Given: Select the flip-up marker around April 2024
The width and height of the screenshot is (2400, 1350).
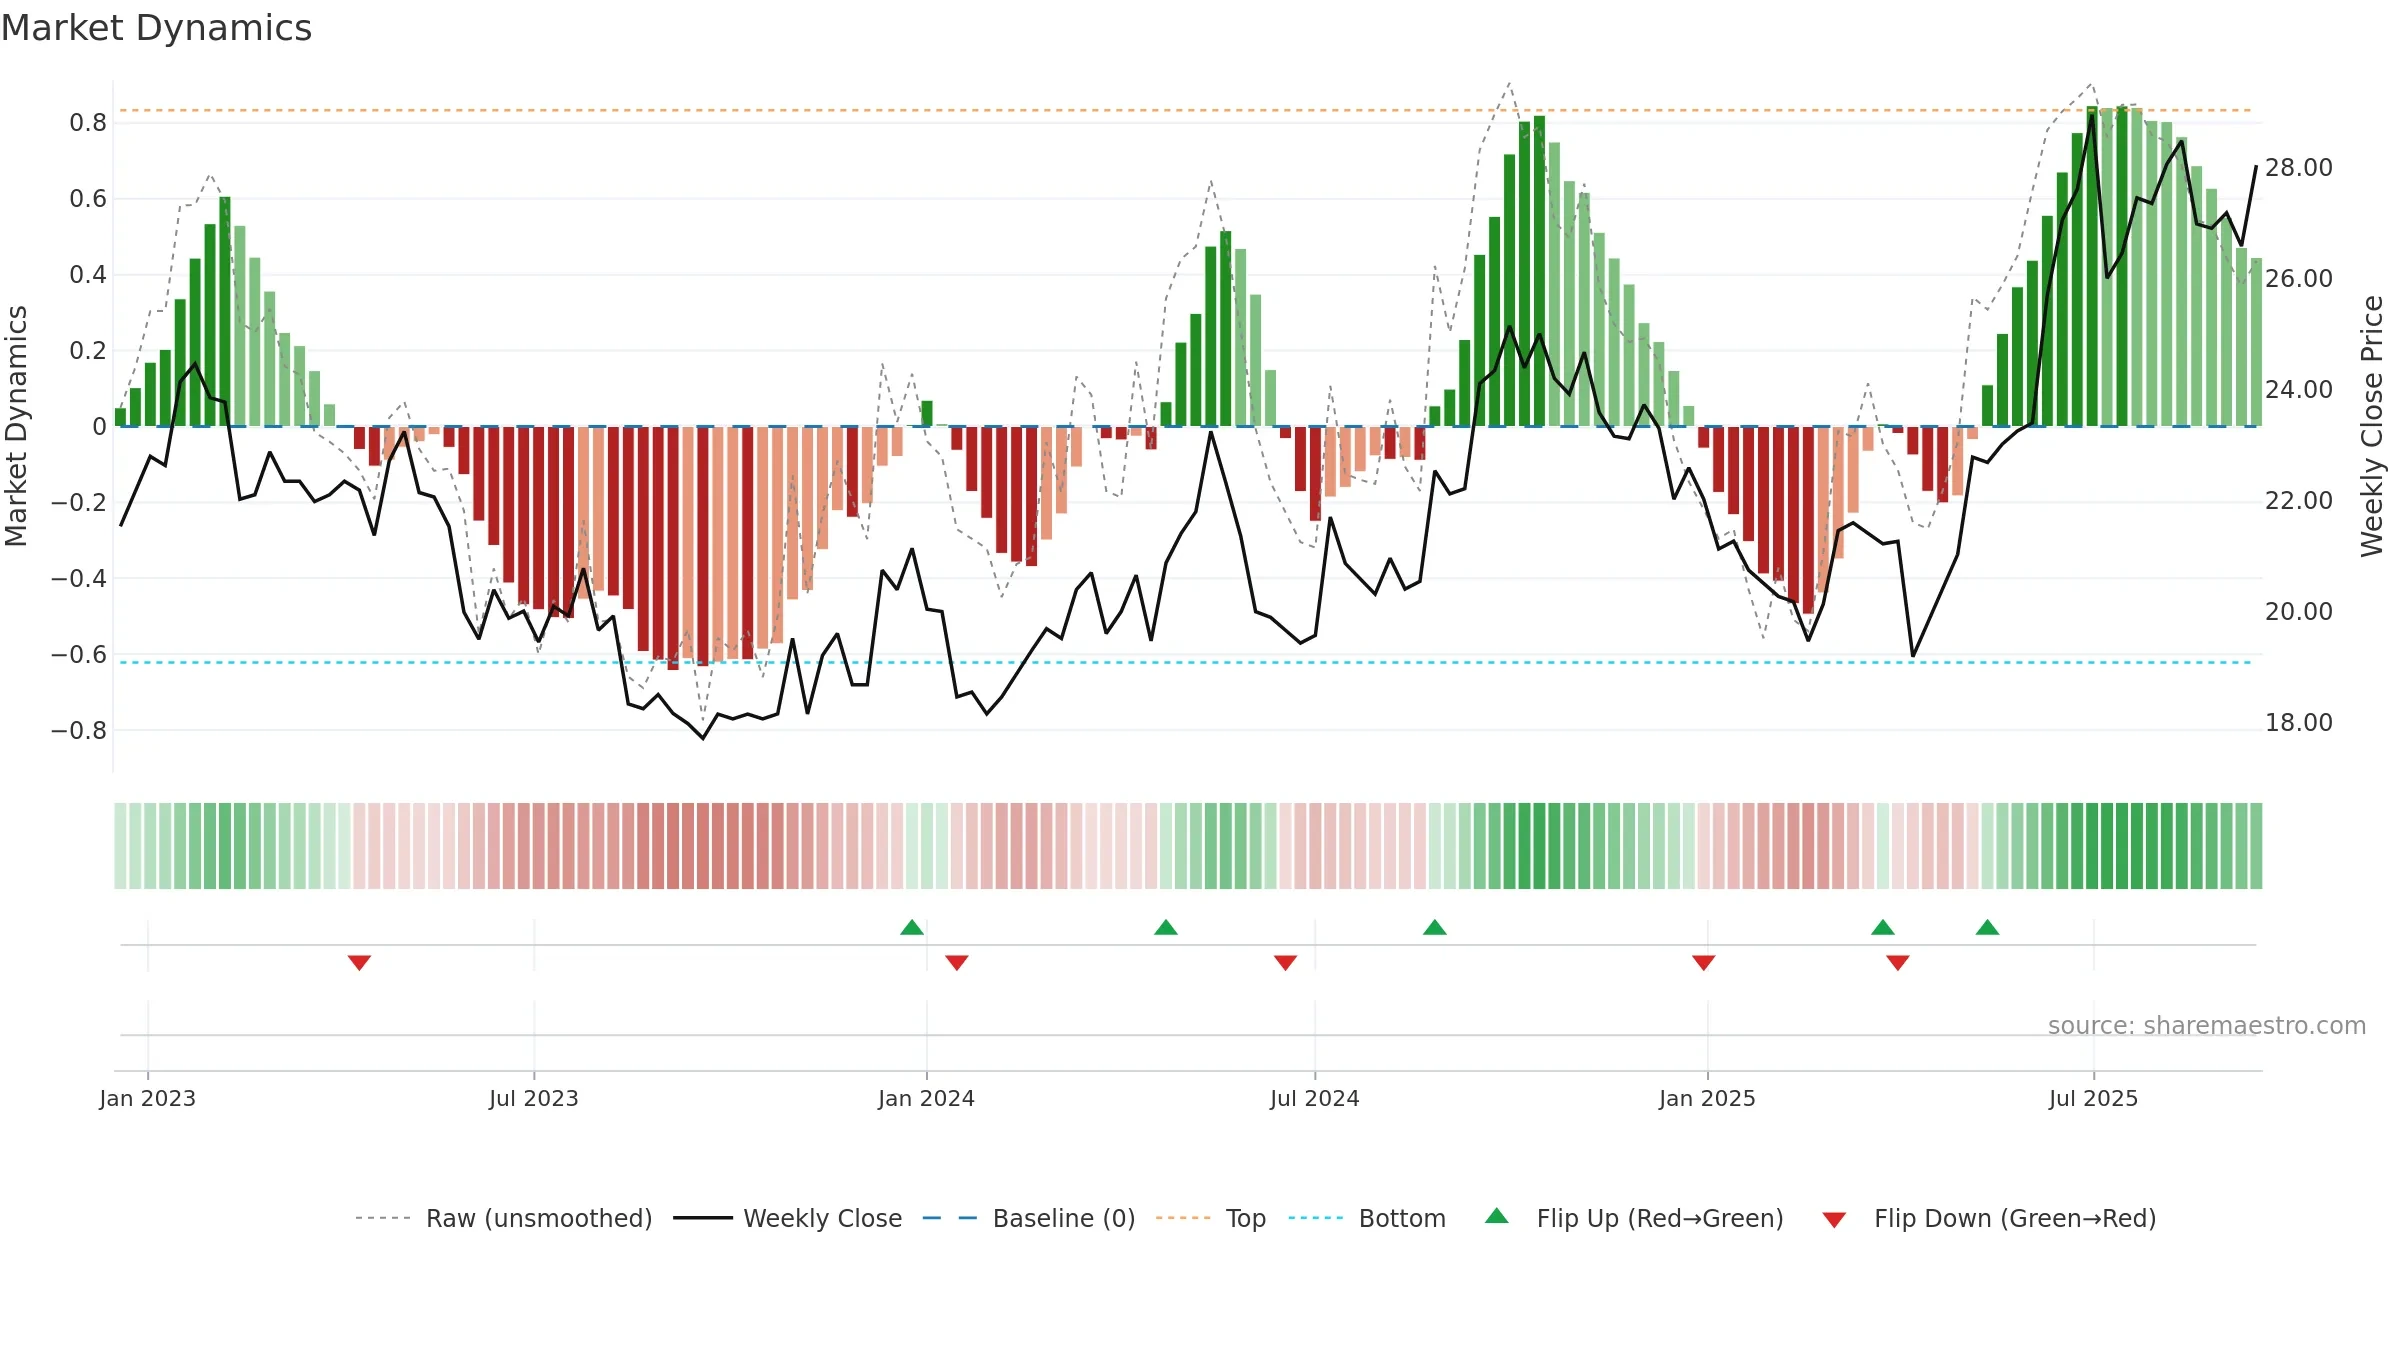Looking at the screenshot, I should click(x=1166, y=927).
